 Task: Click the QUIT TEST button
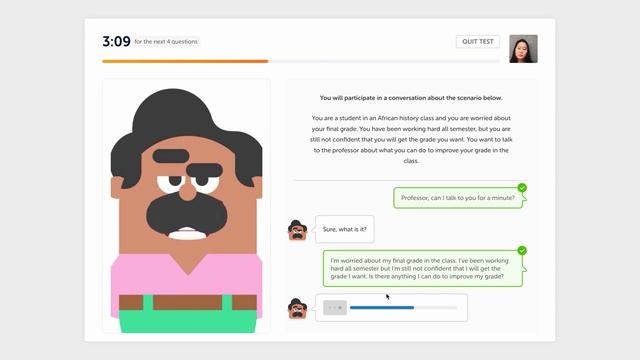point(478,42)
